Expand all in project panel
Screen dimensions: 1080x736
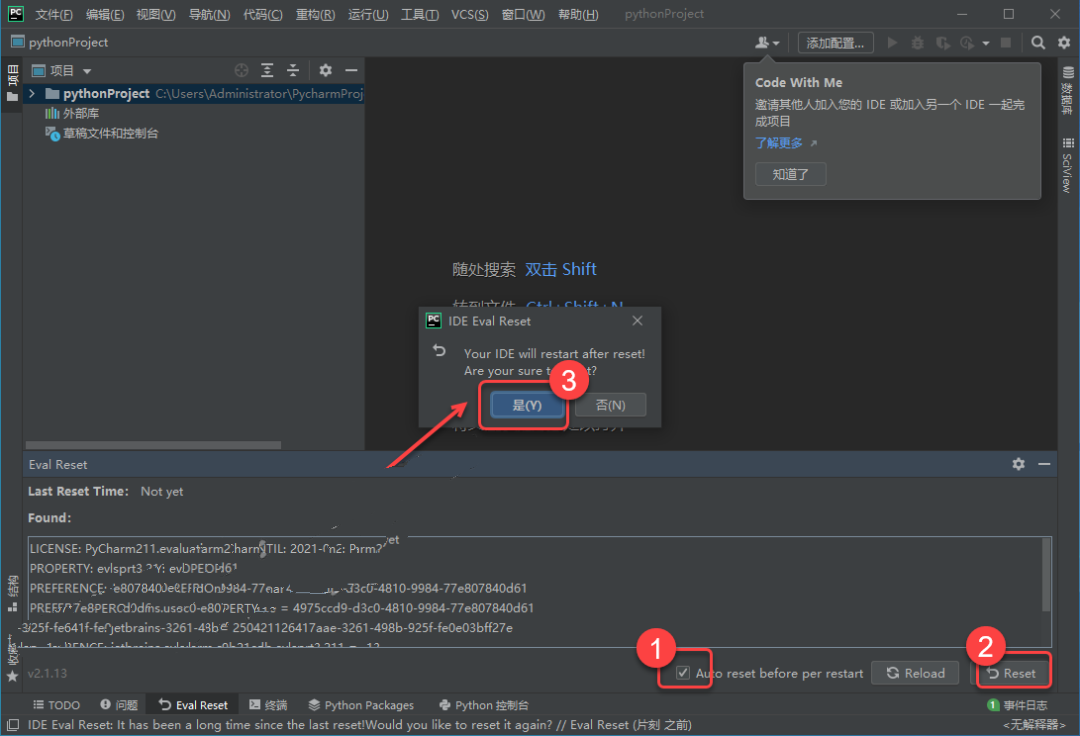click(267, 70)
